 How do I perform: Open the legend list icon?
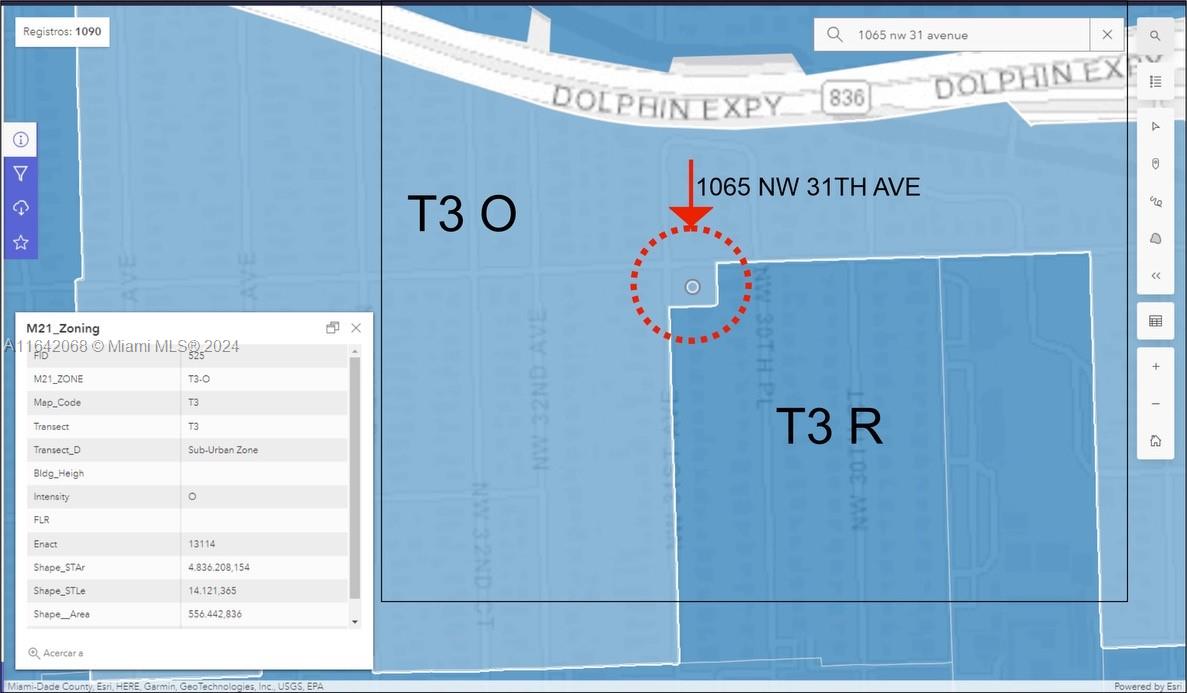point(1155,81)
